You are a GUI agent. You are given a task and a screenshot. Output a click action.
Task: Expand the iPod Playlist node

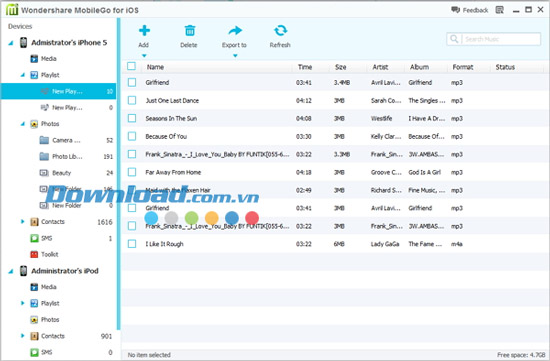(x=23, y=303)
